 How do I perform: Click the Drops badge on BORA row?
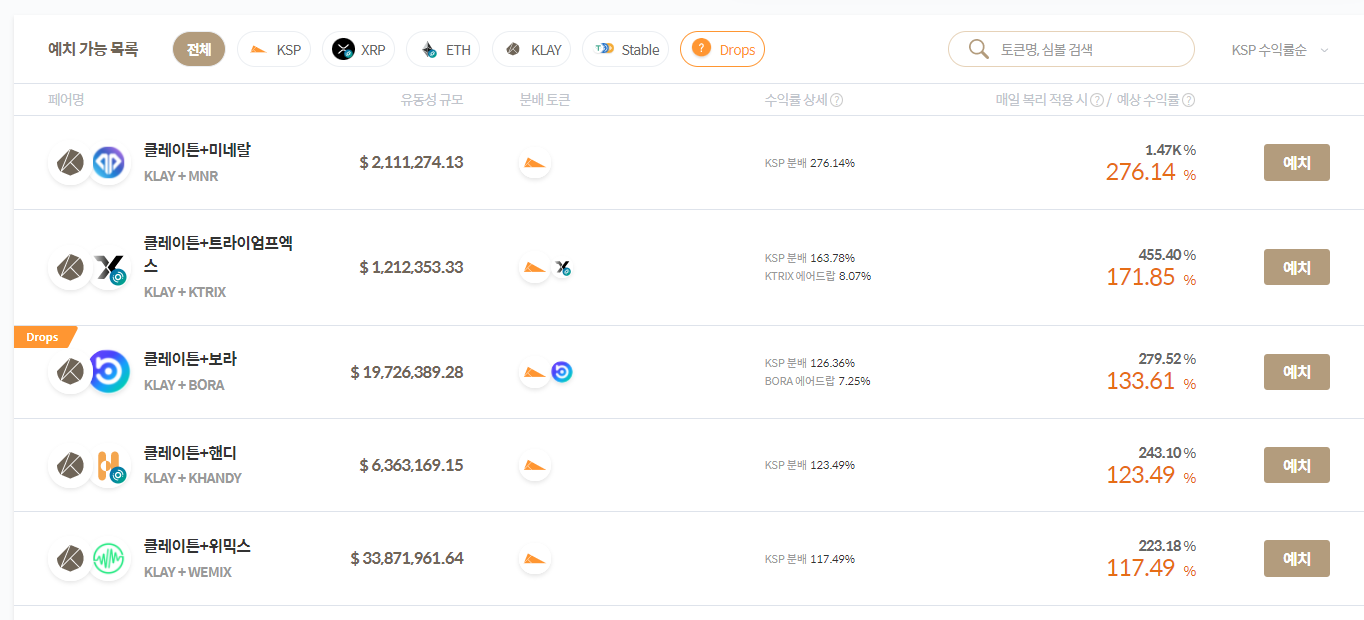[43, 337]
